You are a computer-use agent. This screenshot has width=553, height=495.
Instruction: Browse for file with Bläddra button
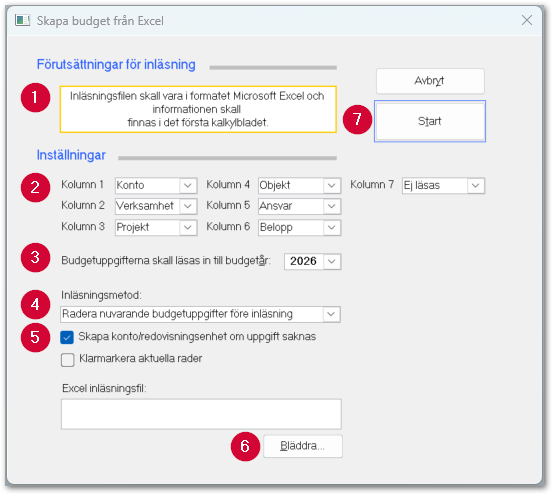[x=303, y=446]
